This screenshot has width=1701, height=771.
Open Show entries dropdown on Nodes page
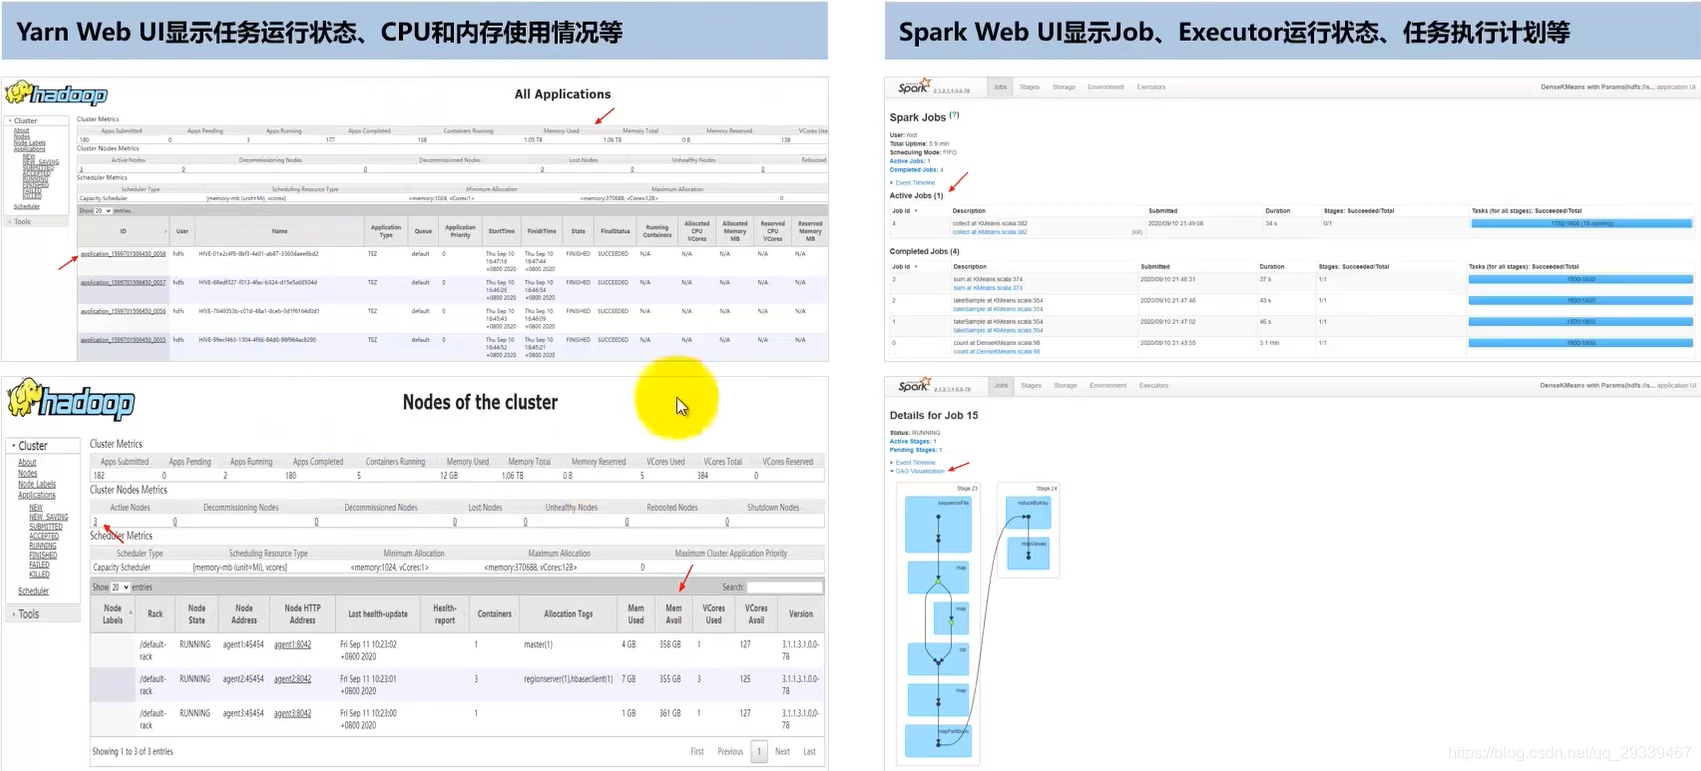120,587
